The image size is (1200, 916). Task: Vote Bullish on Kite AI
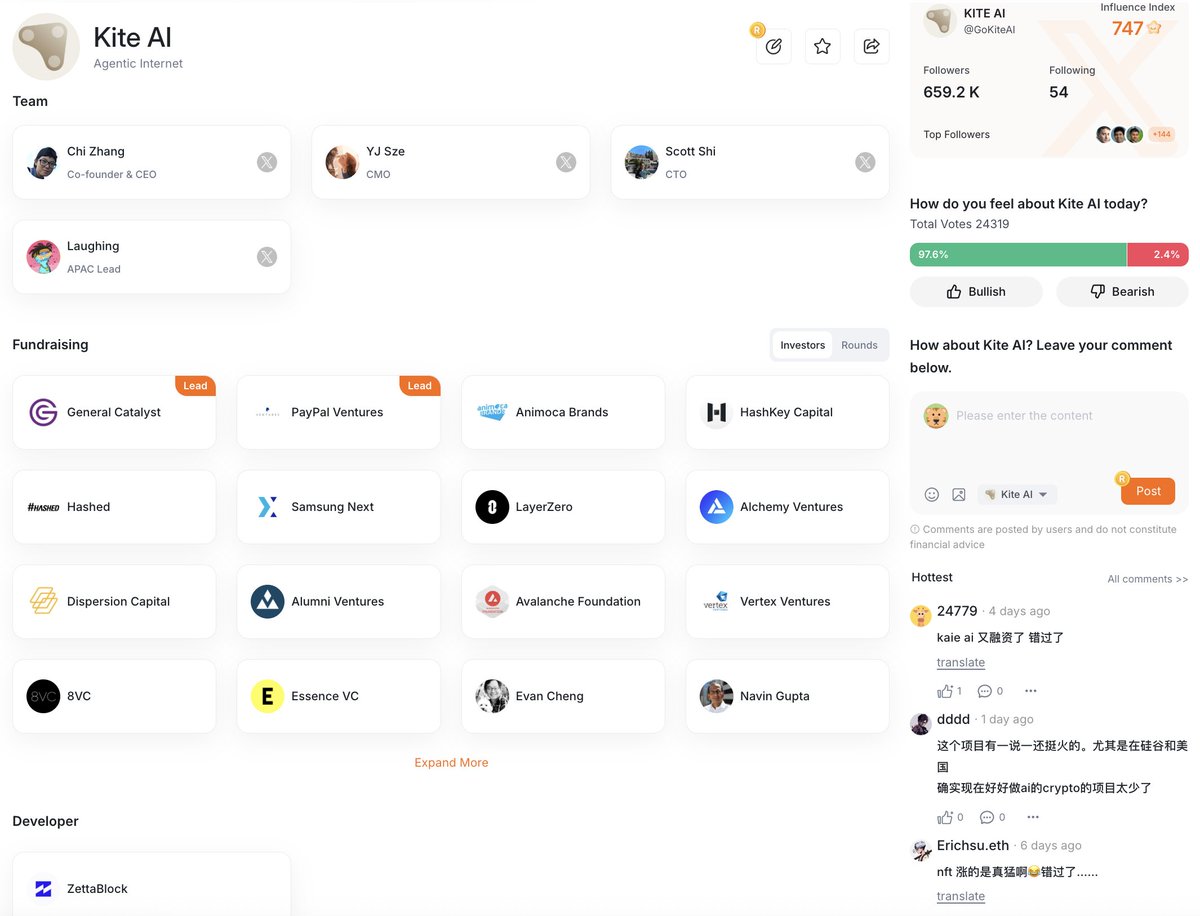pyautogui.click(x=976, y=291)
